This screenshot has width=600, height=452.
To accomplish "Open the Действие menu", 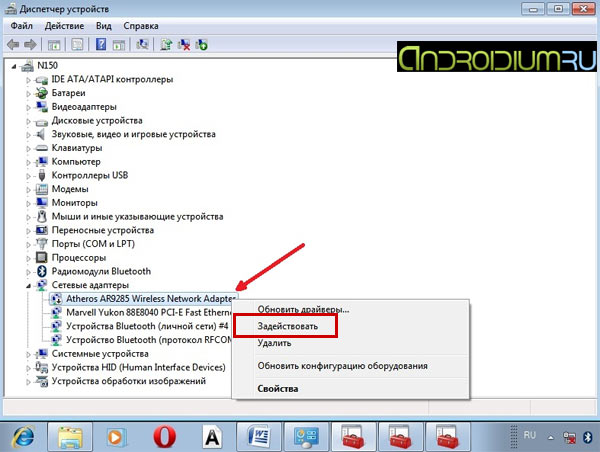I will point(64,26).
